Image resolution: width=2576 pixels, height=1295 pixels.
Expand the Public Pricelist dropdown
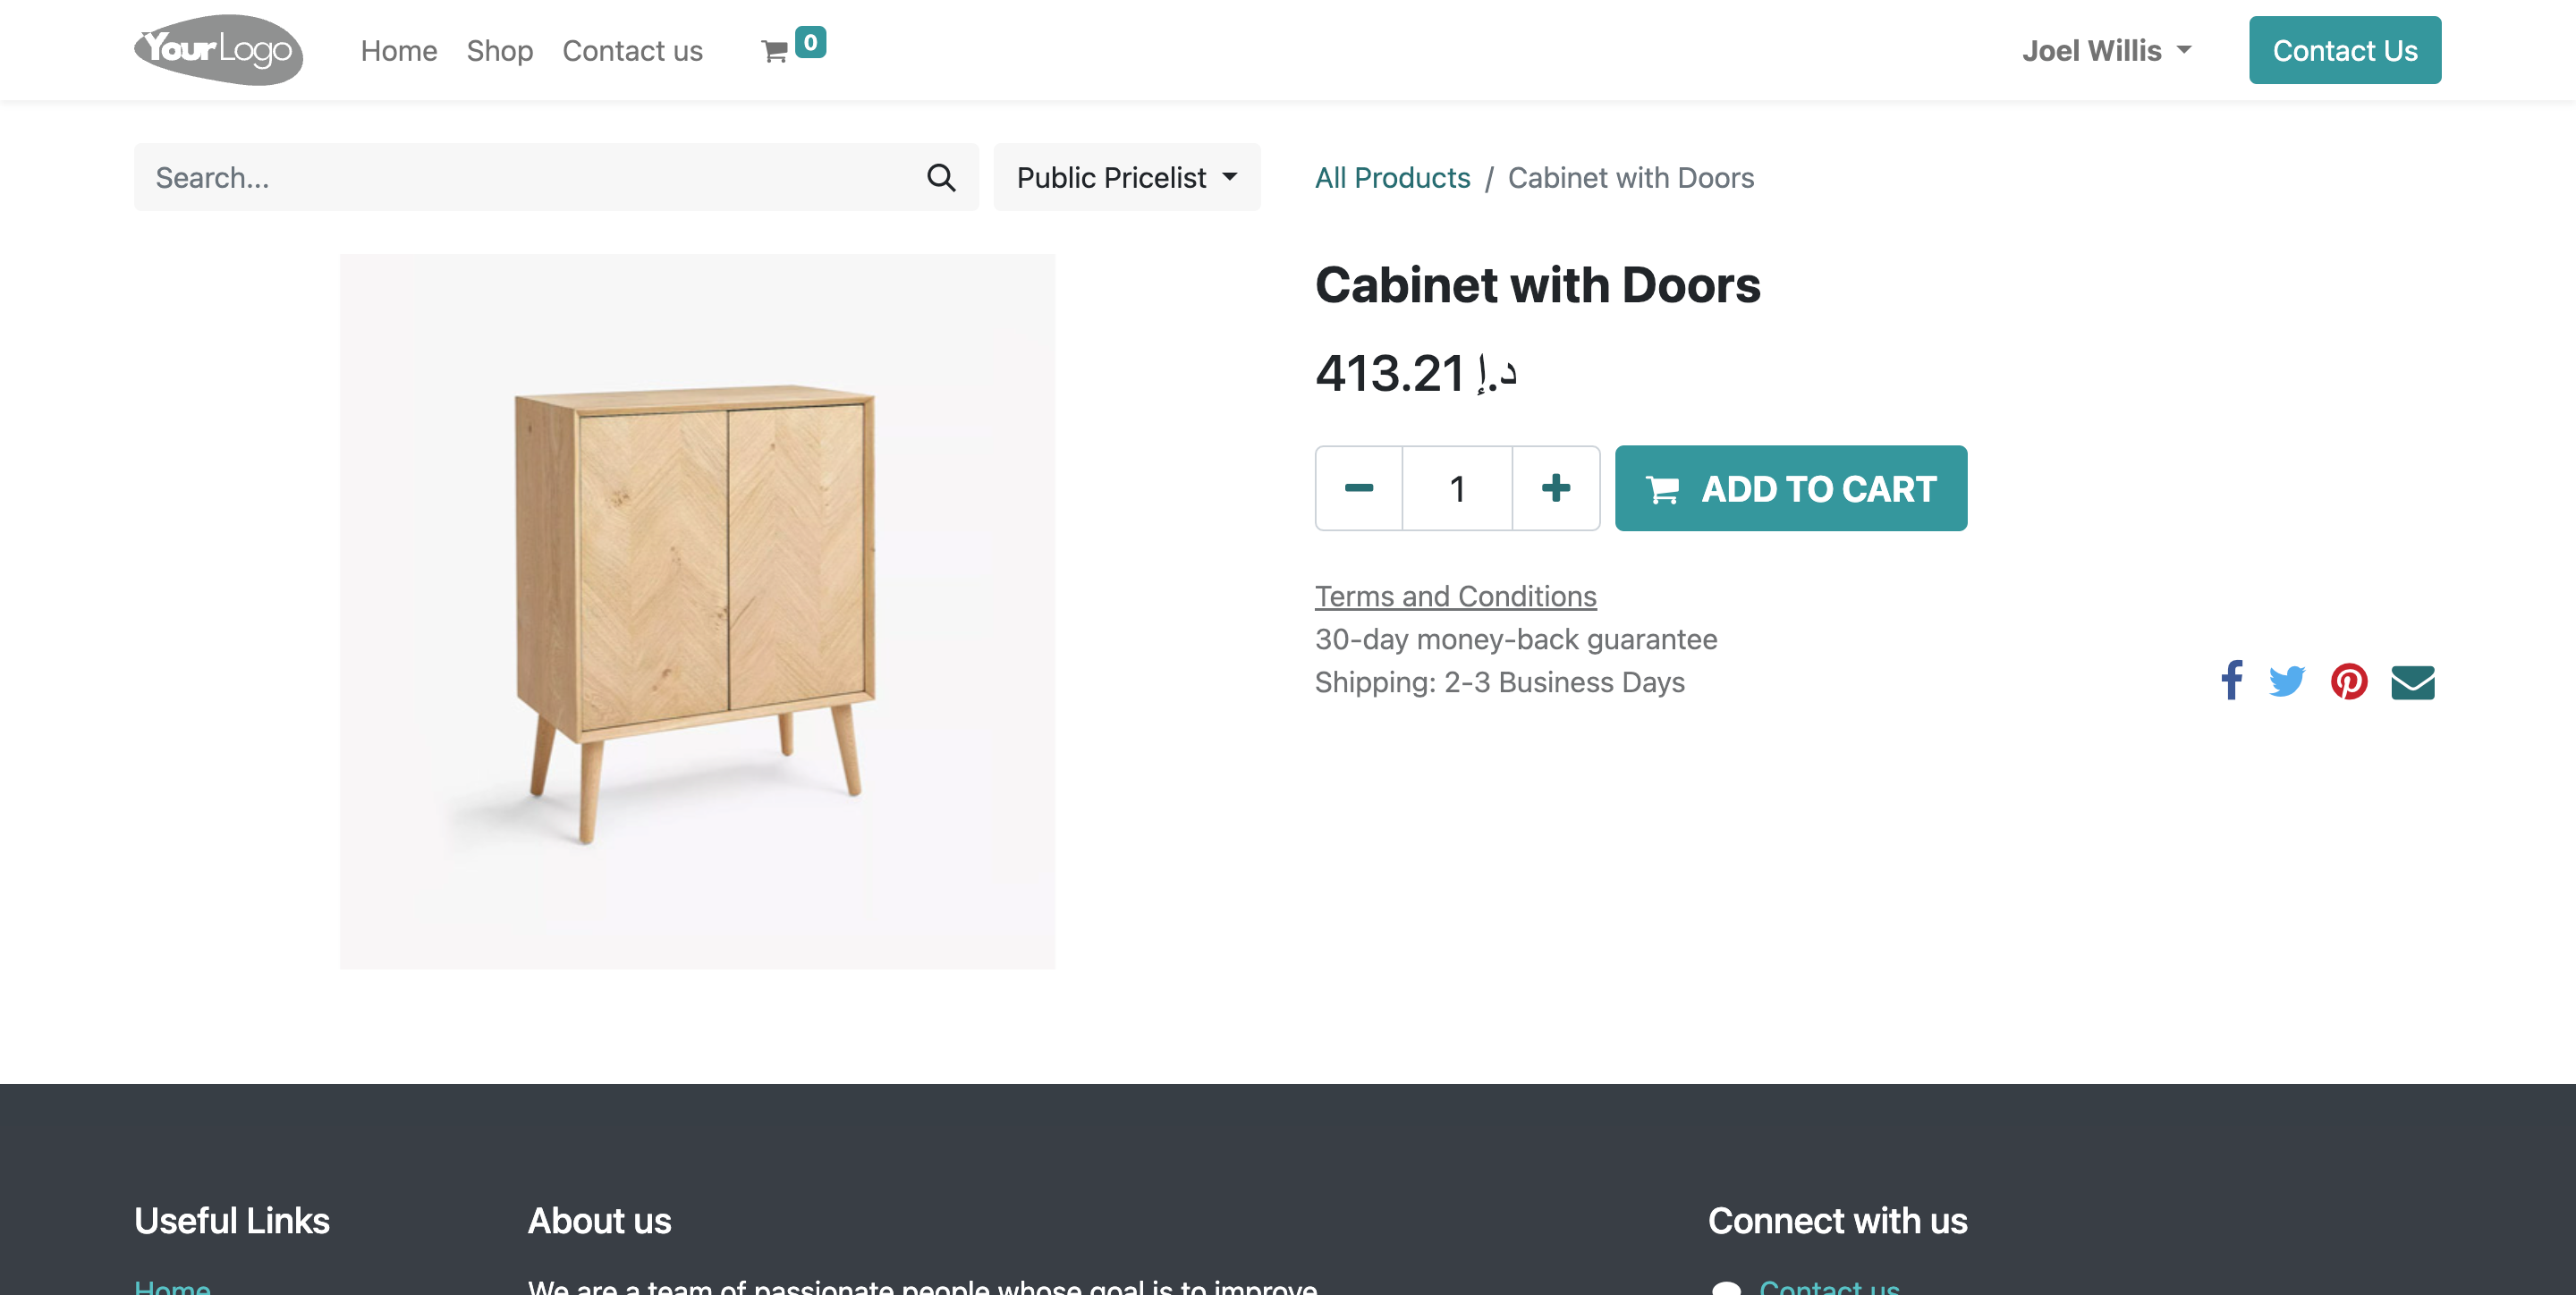coord(1127,178)
